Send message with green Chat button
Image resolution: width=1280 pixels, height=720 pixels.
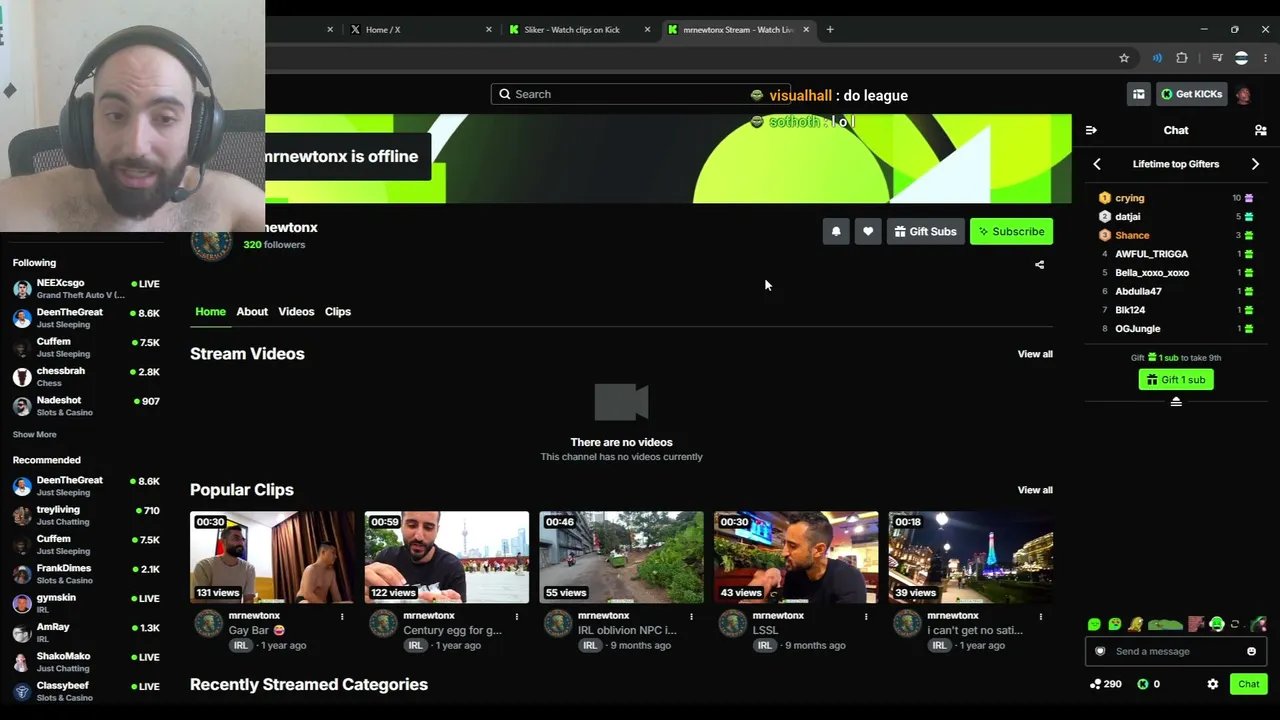[x=1249, y=684]
